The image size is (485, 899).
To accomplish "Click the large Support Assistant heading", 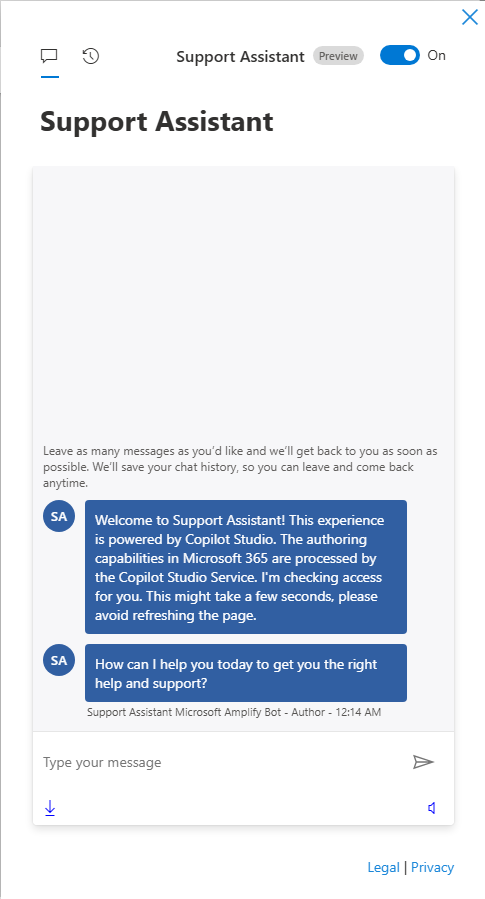I will [x=157, y=122].
